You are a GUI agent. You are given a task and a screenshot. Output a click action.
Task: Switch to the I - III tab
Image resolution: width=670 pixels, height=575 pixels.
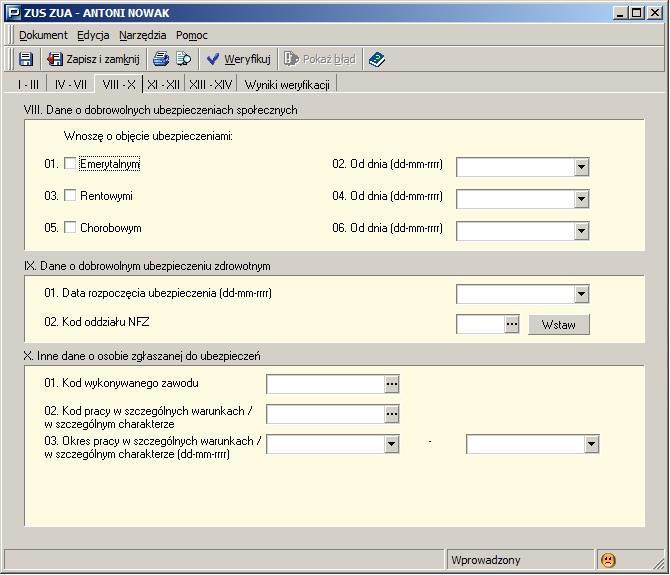28,85
